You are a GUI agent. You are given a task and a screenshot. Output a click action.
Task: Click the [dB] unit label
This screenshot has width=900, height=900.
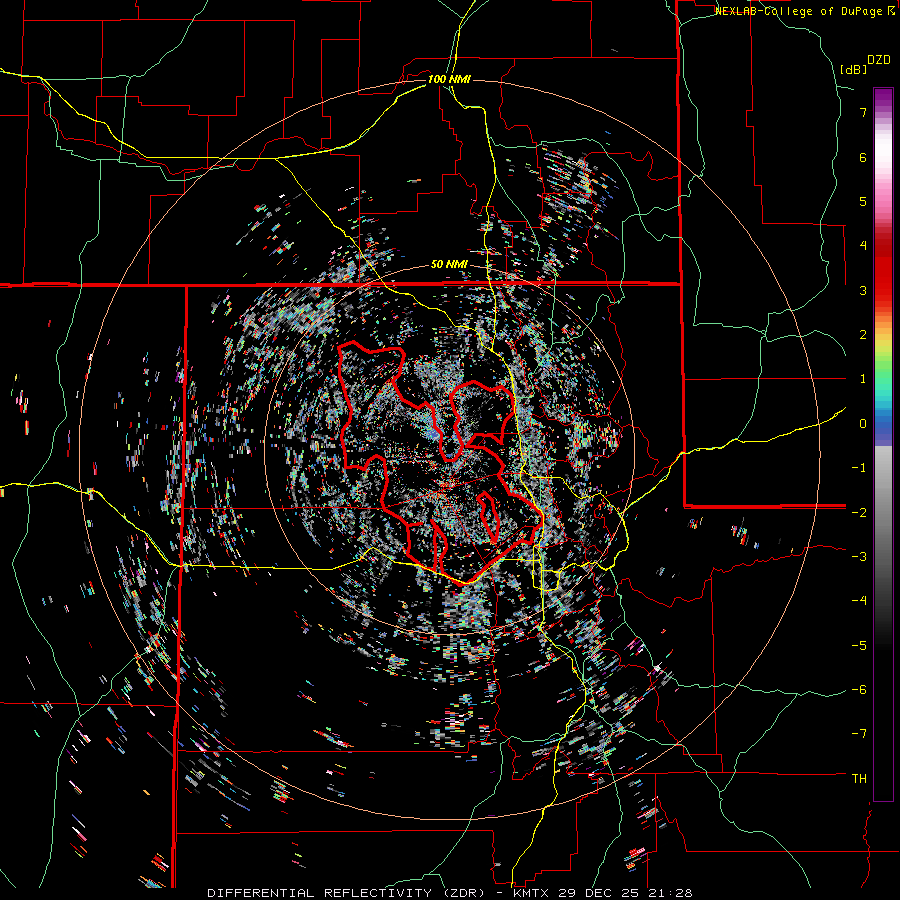pyautogui.click(x=854, y=69)
